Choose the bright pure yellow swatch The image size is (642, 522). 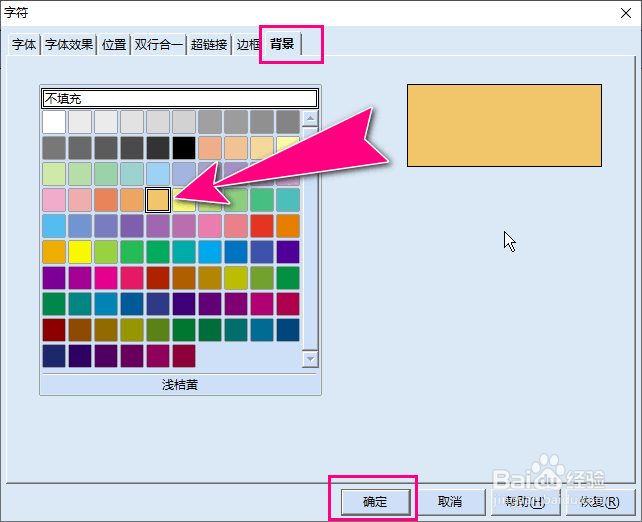80,252
